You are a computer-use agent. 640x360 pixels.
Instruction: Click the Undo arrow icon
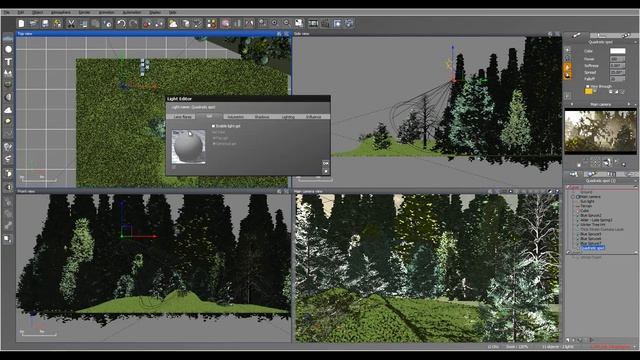(x=121, y=24)
